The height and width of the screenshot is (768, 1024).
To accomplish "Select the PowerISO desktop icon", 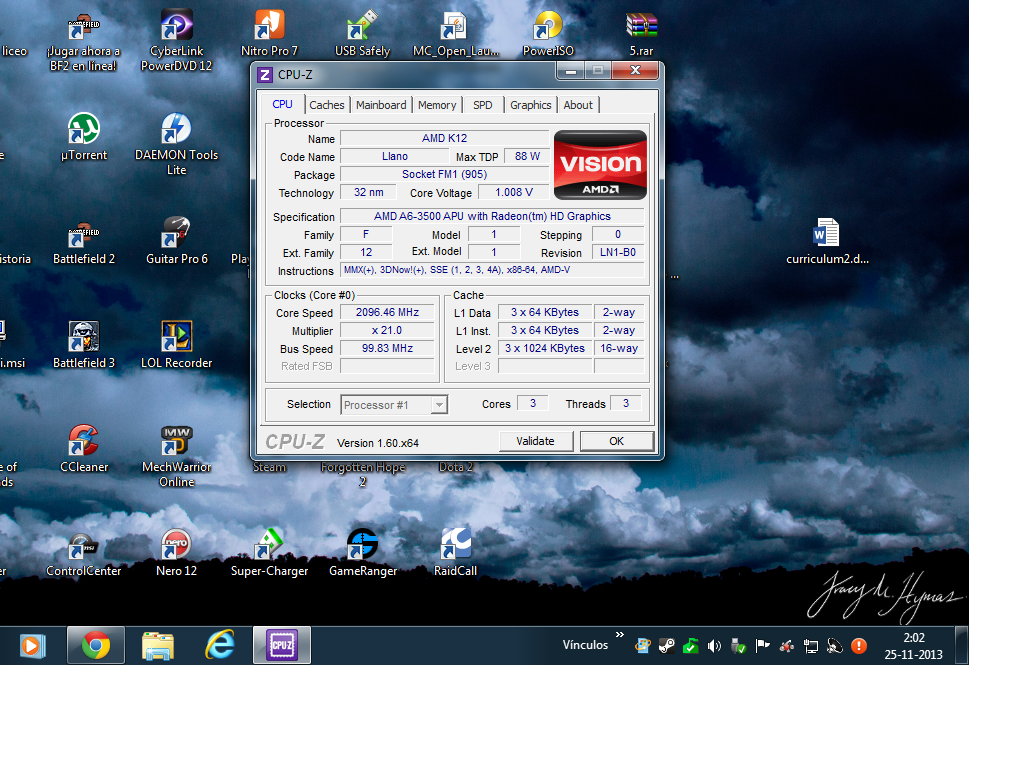I will (548, 34).
